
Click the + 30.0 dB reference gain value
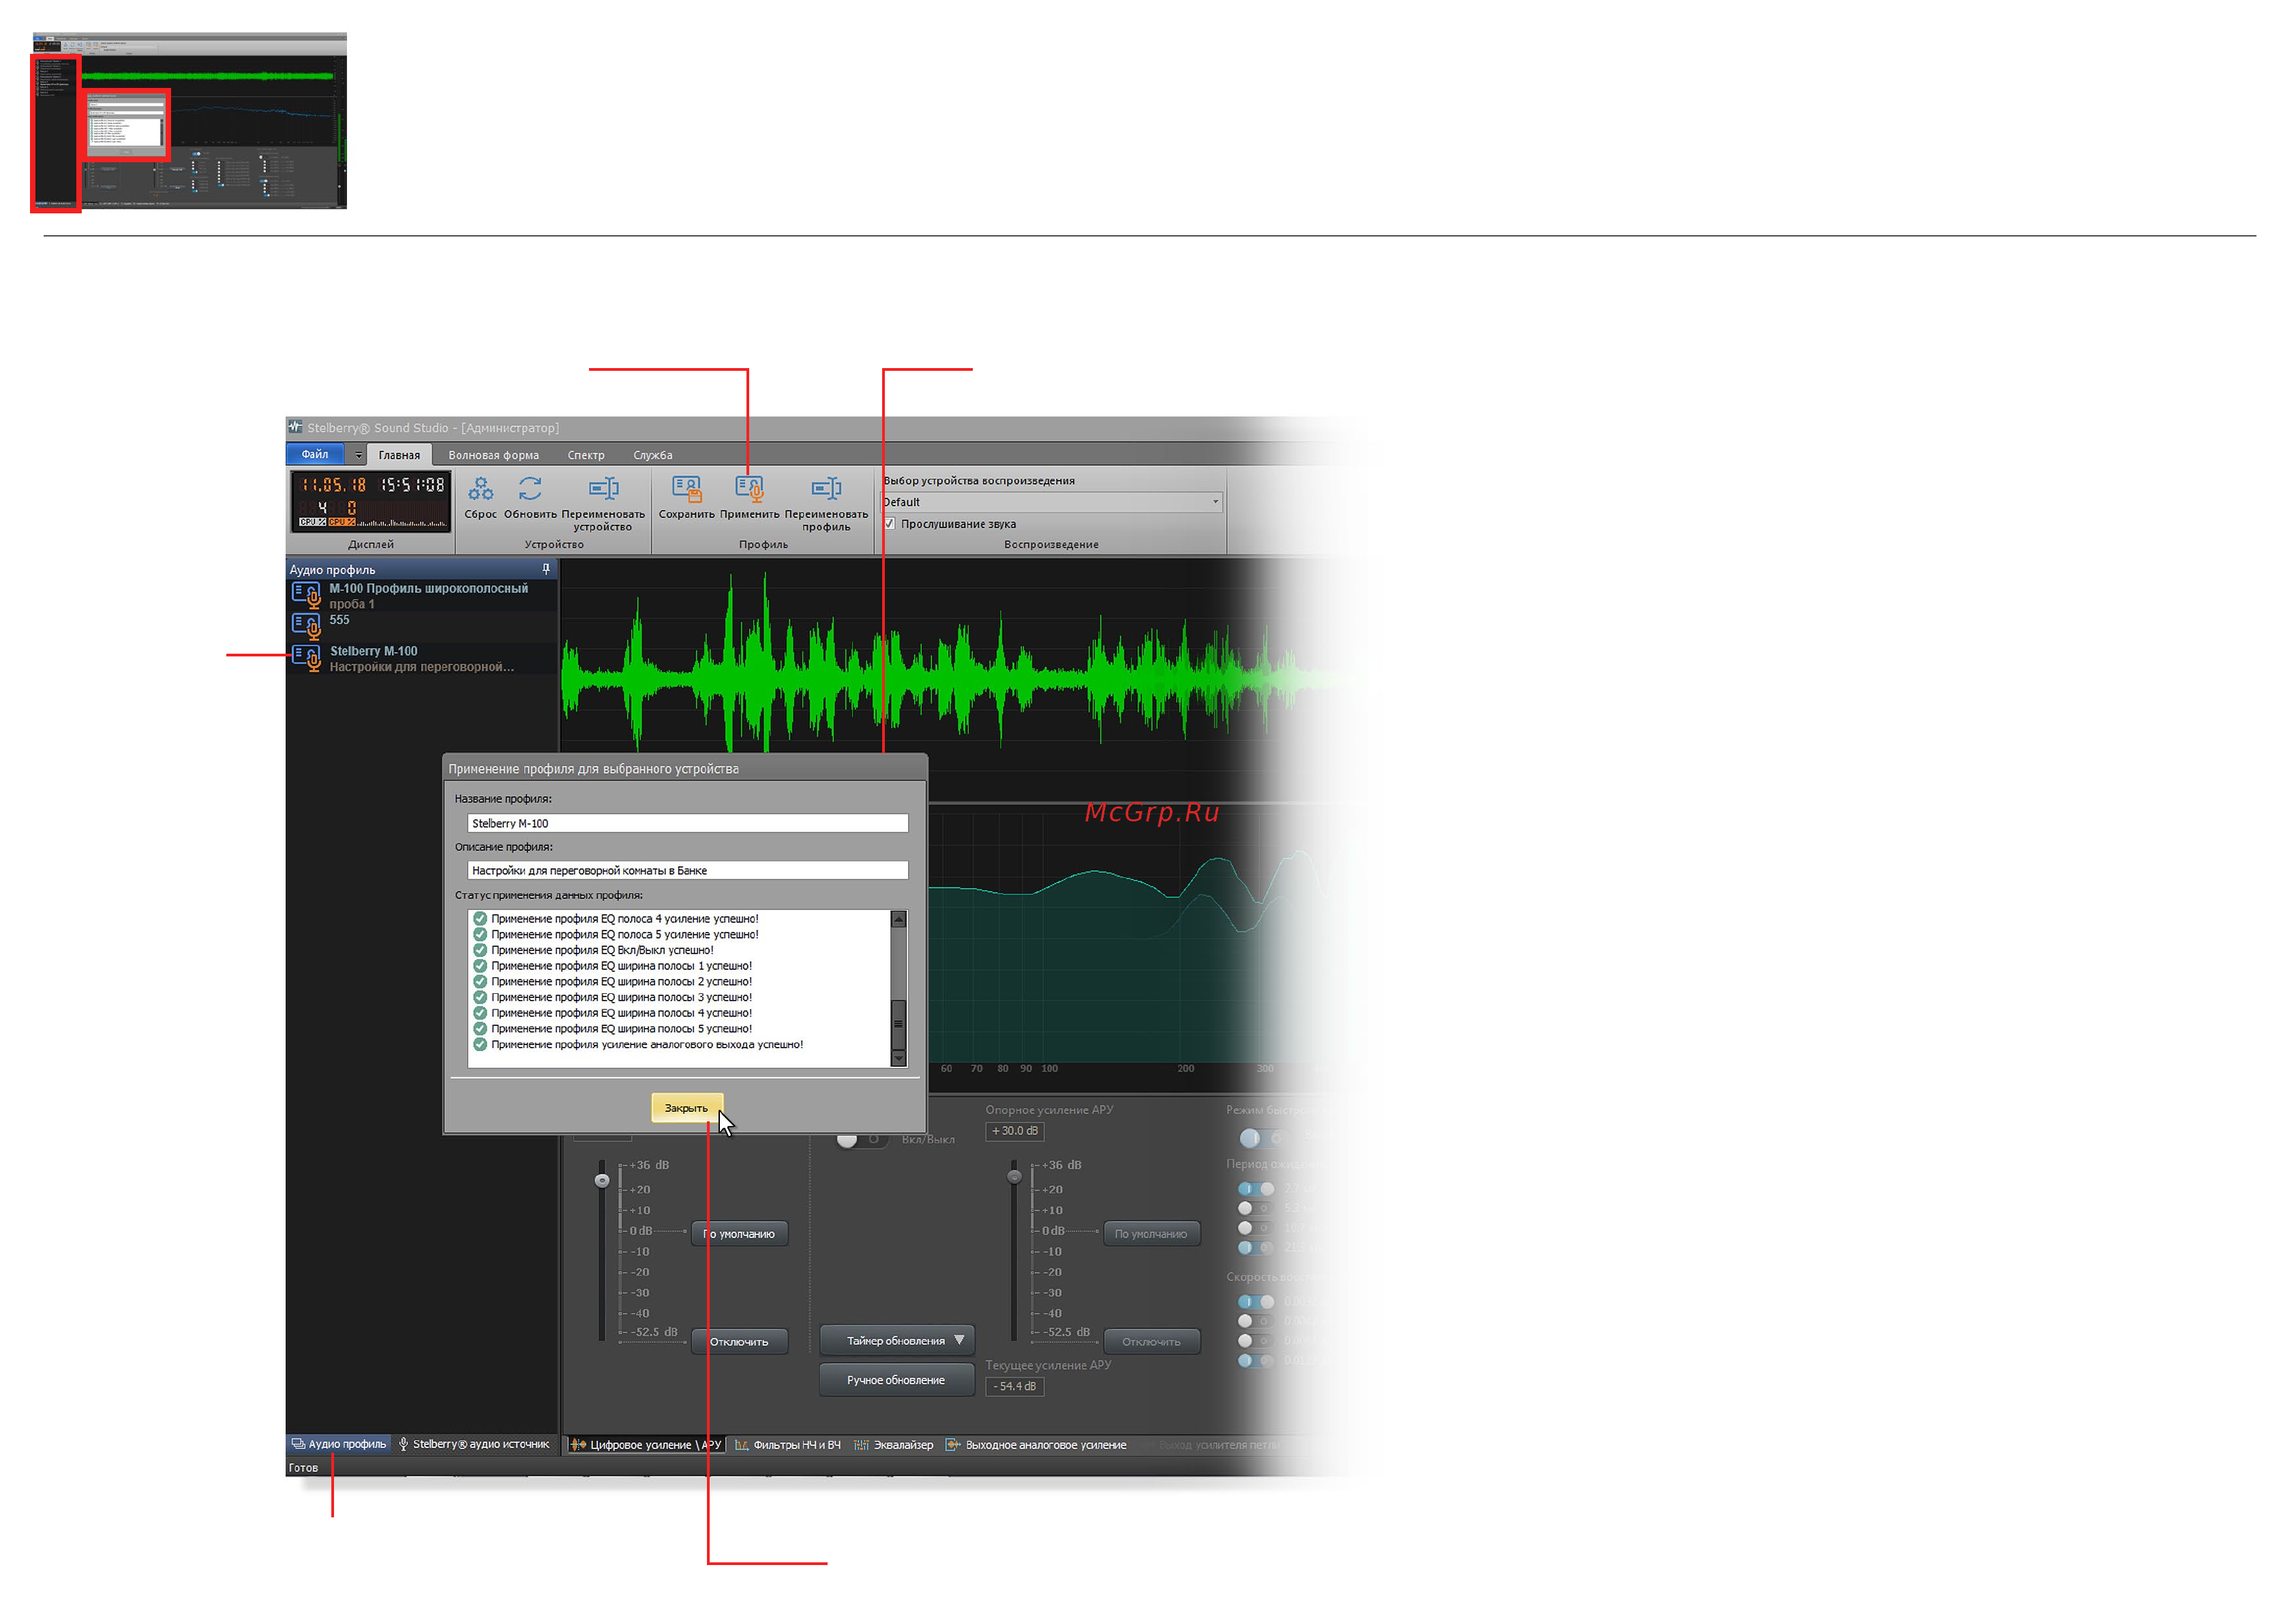point(1015,1131)
